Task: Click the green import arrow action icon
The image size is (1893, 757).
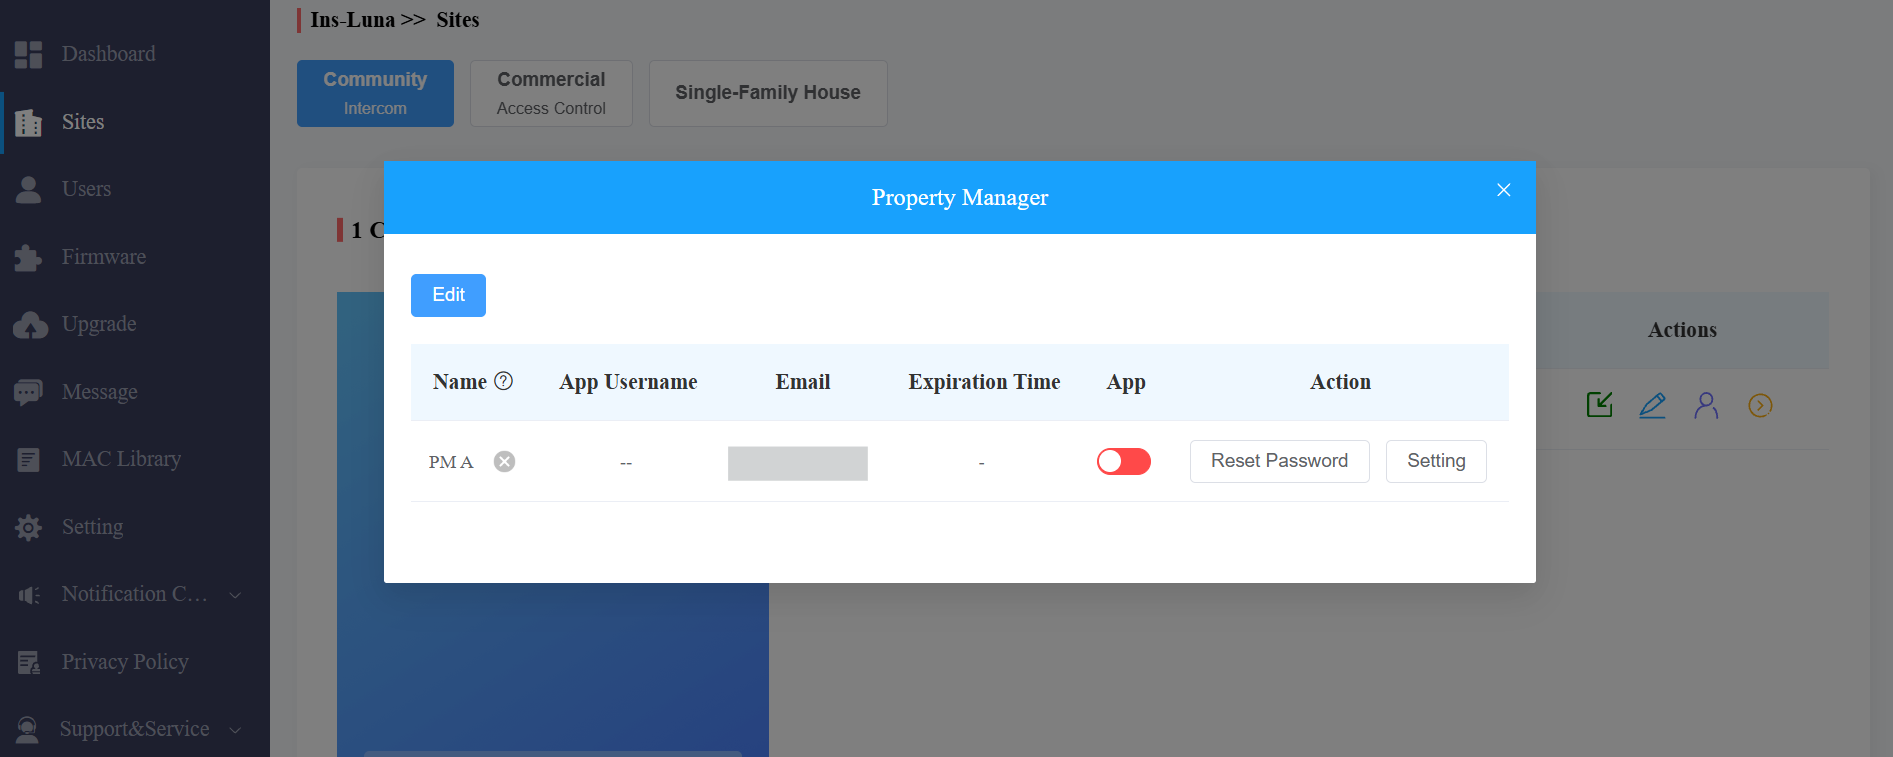Action: pos(1599,405)
